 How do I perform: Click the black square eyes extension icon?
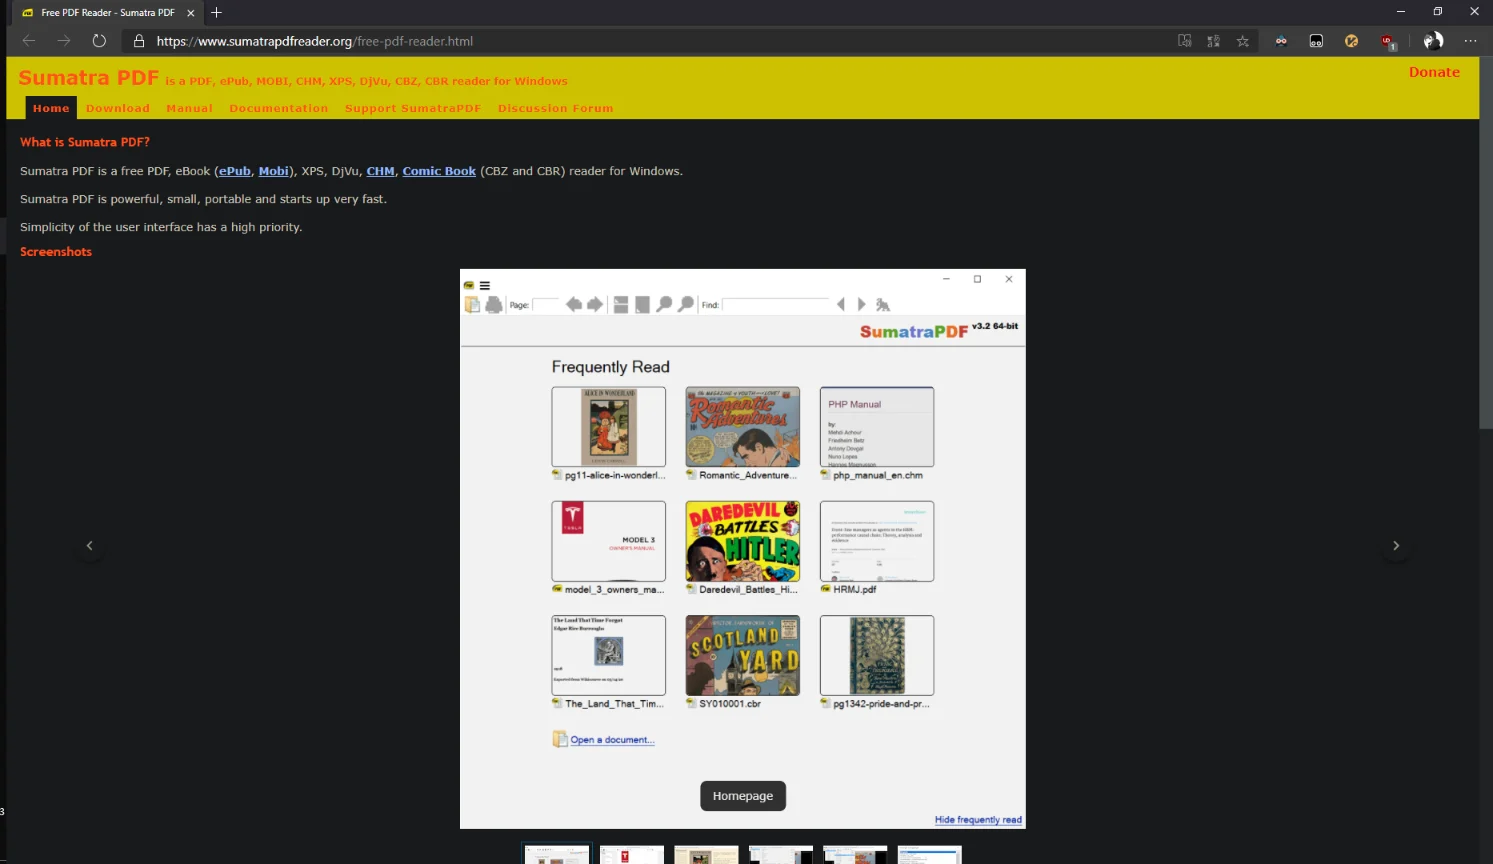[1316, 41]
